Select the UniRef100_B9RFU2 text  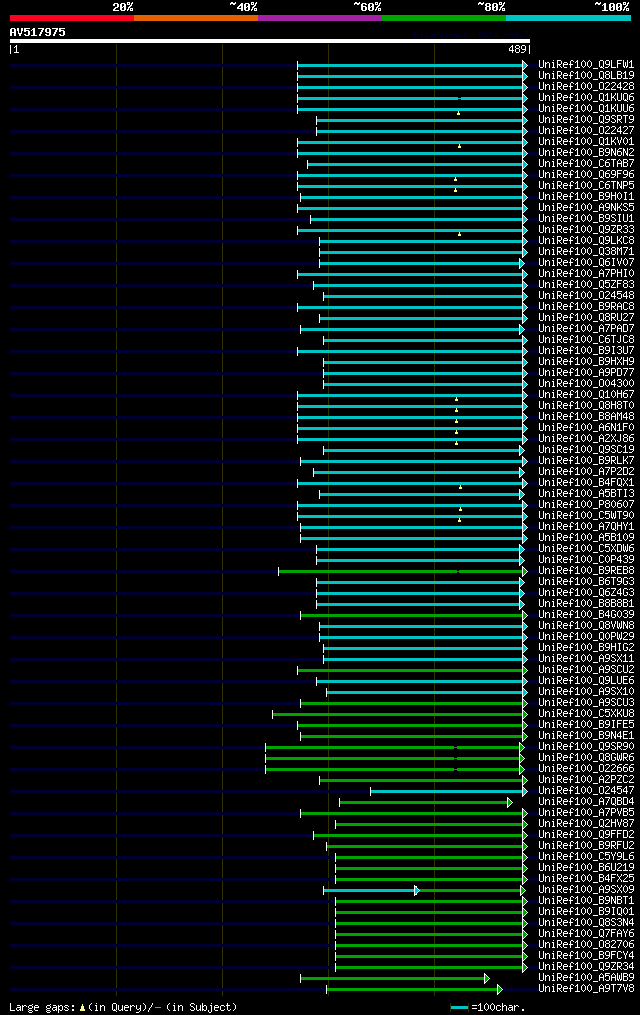pos(586,846)
